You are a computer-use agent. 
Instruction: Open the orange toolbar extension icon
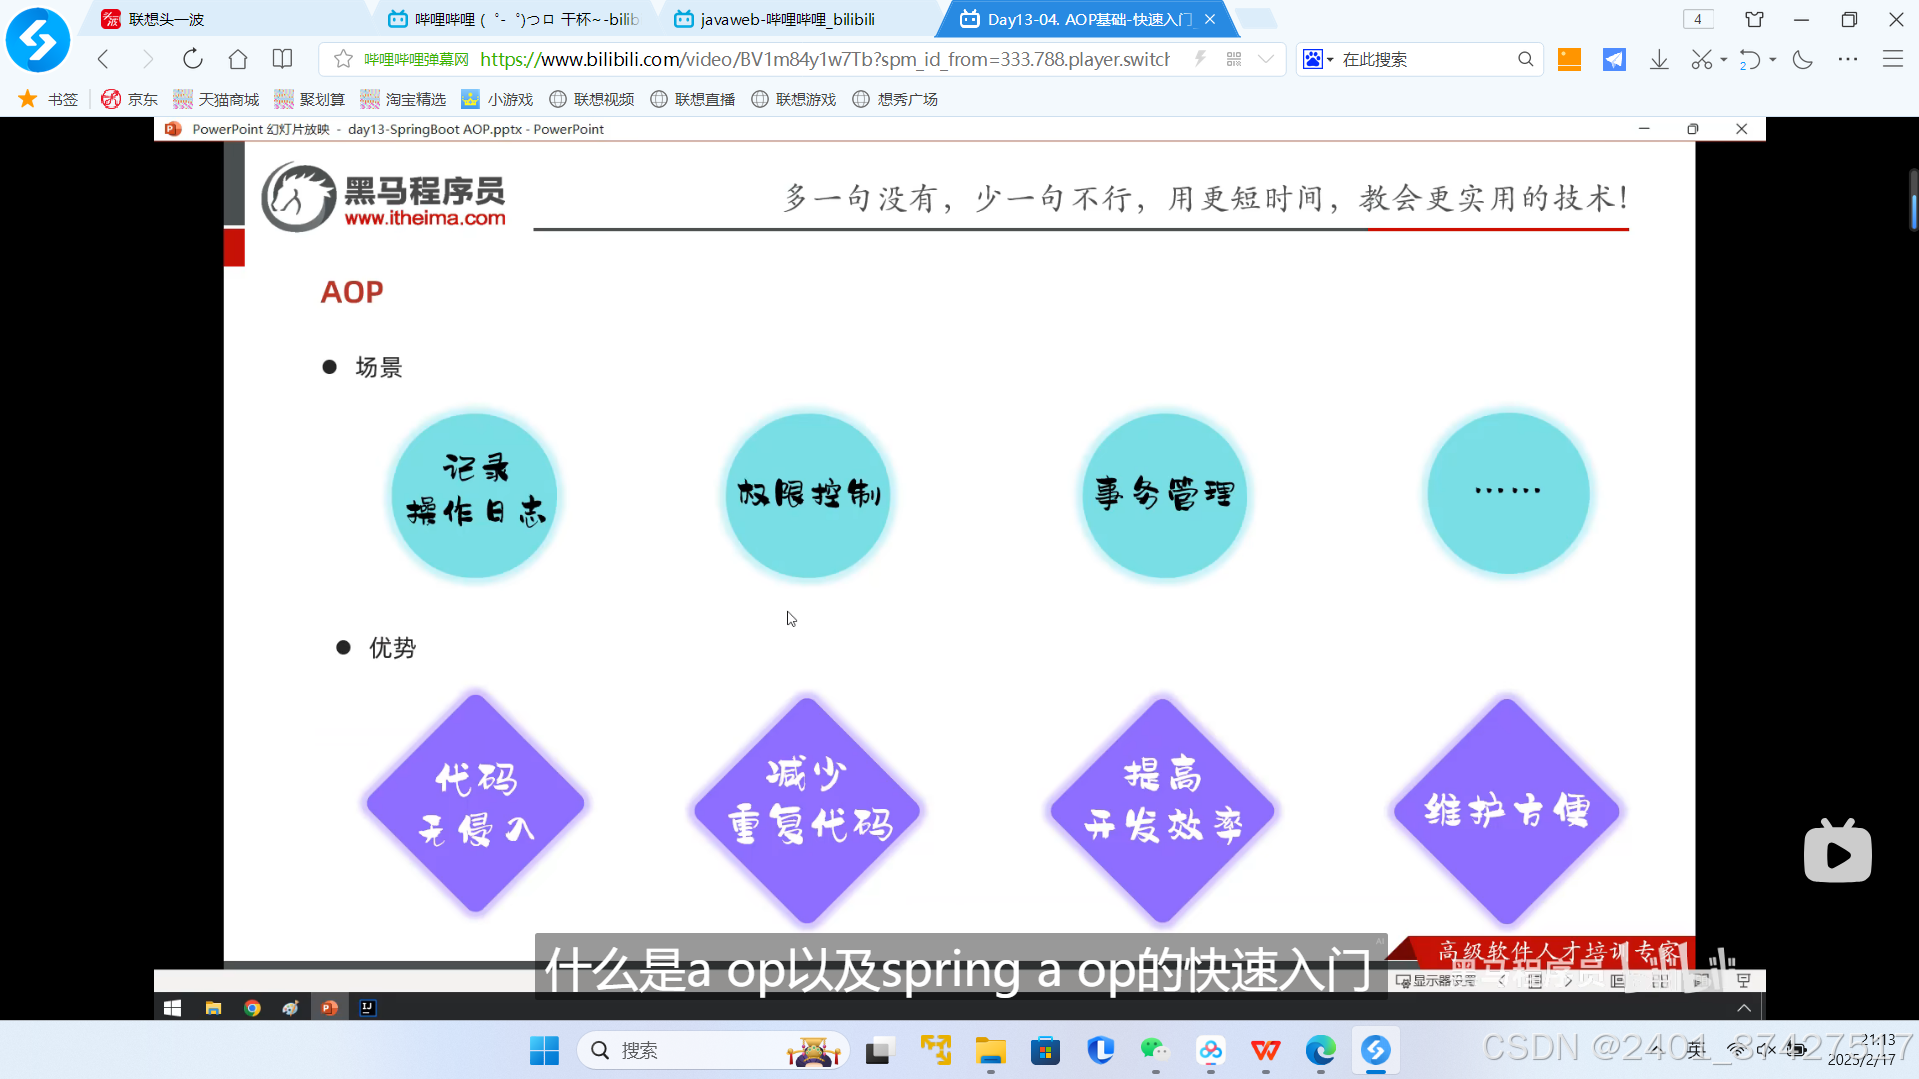pos(1569,59)
